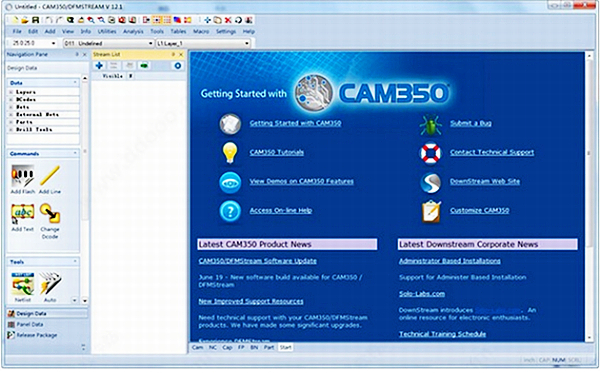Select Design Data in navigation pane
The width and height of the screenshot is (600, 373).
[x=47, y=313]
